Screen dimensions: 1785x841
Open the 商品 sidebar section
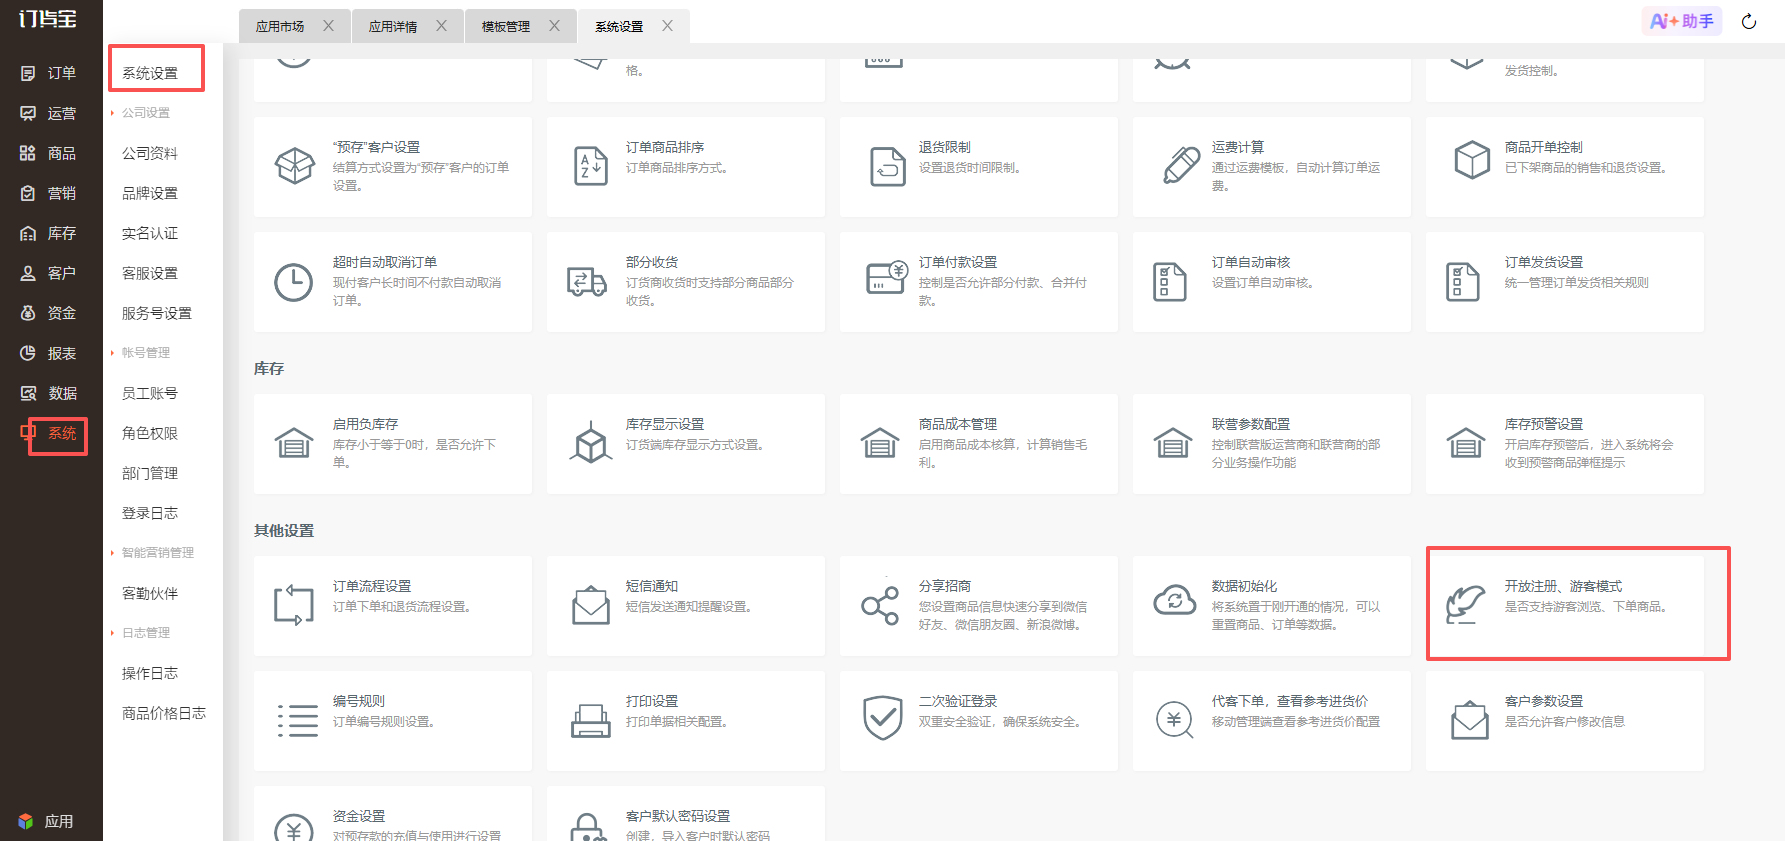(48, 153)
